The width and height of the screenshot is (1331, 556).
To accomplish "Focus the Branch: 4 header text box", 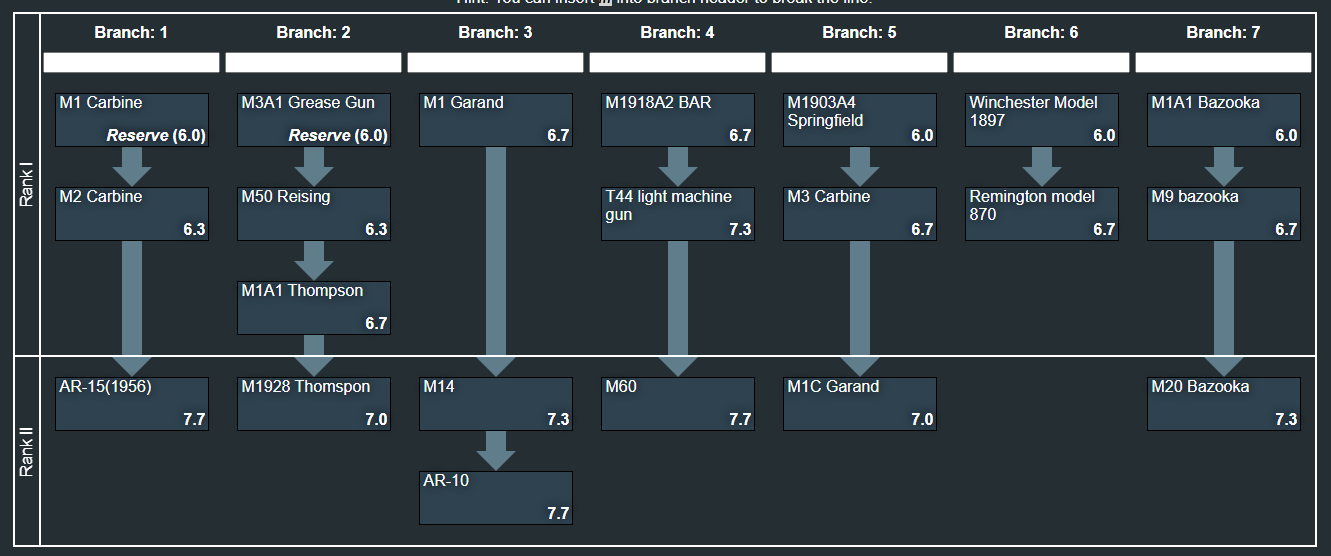I will click(x=678, y=63).
